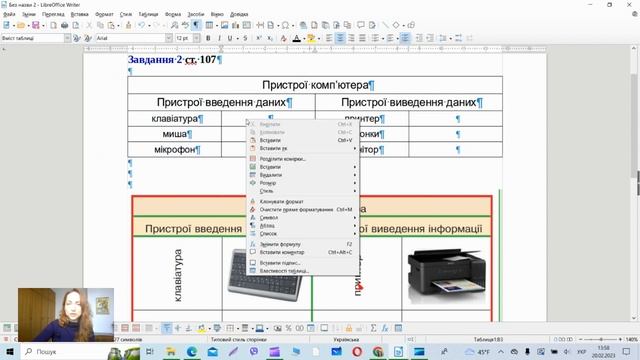Click the Insert chart icon
Viewport: 640px width, 360px height.
pos(236,25)
